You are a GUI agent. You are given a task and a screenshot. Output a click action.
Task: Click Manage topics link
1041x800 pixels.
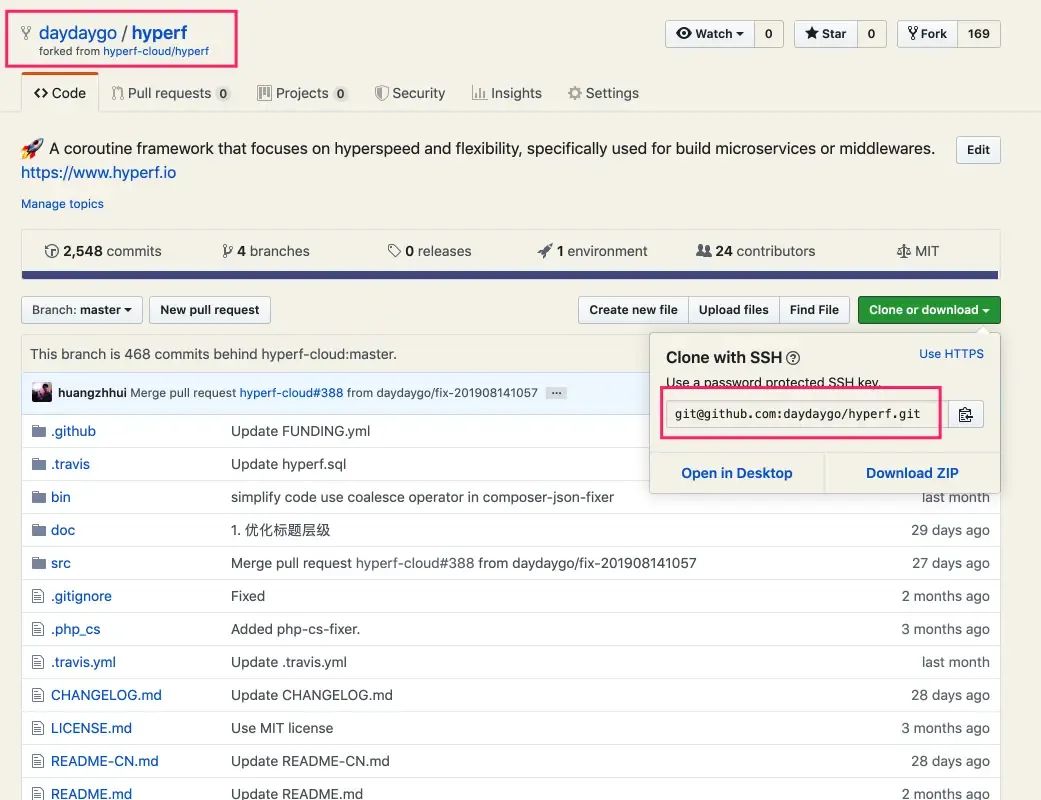(x=62, y=204)
